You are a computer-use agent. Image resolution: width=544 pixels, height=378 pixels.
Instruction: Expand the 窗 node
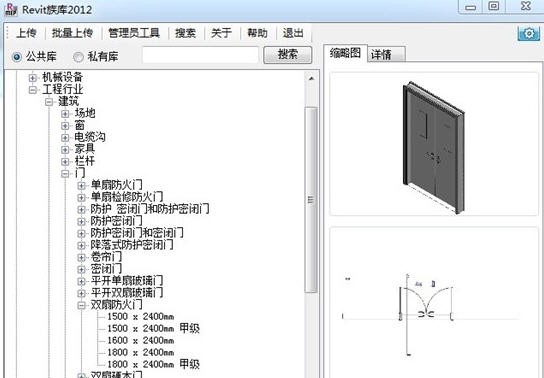pos(65,126)
